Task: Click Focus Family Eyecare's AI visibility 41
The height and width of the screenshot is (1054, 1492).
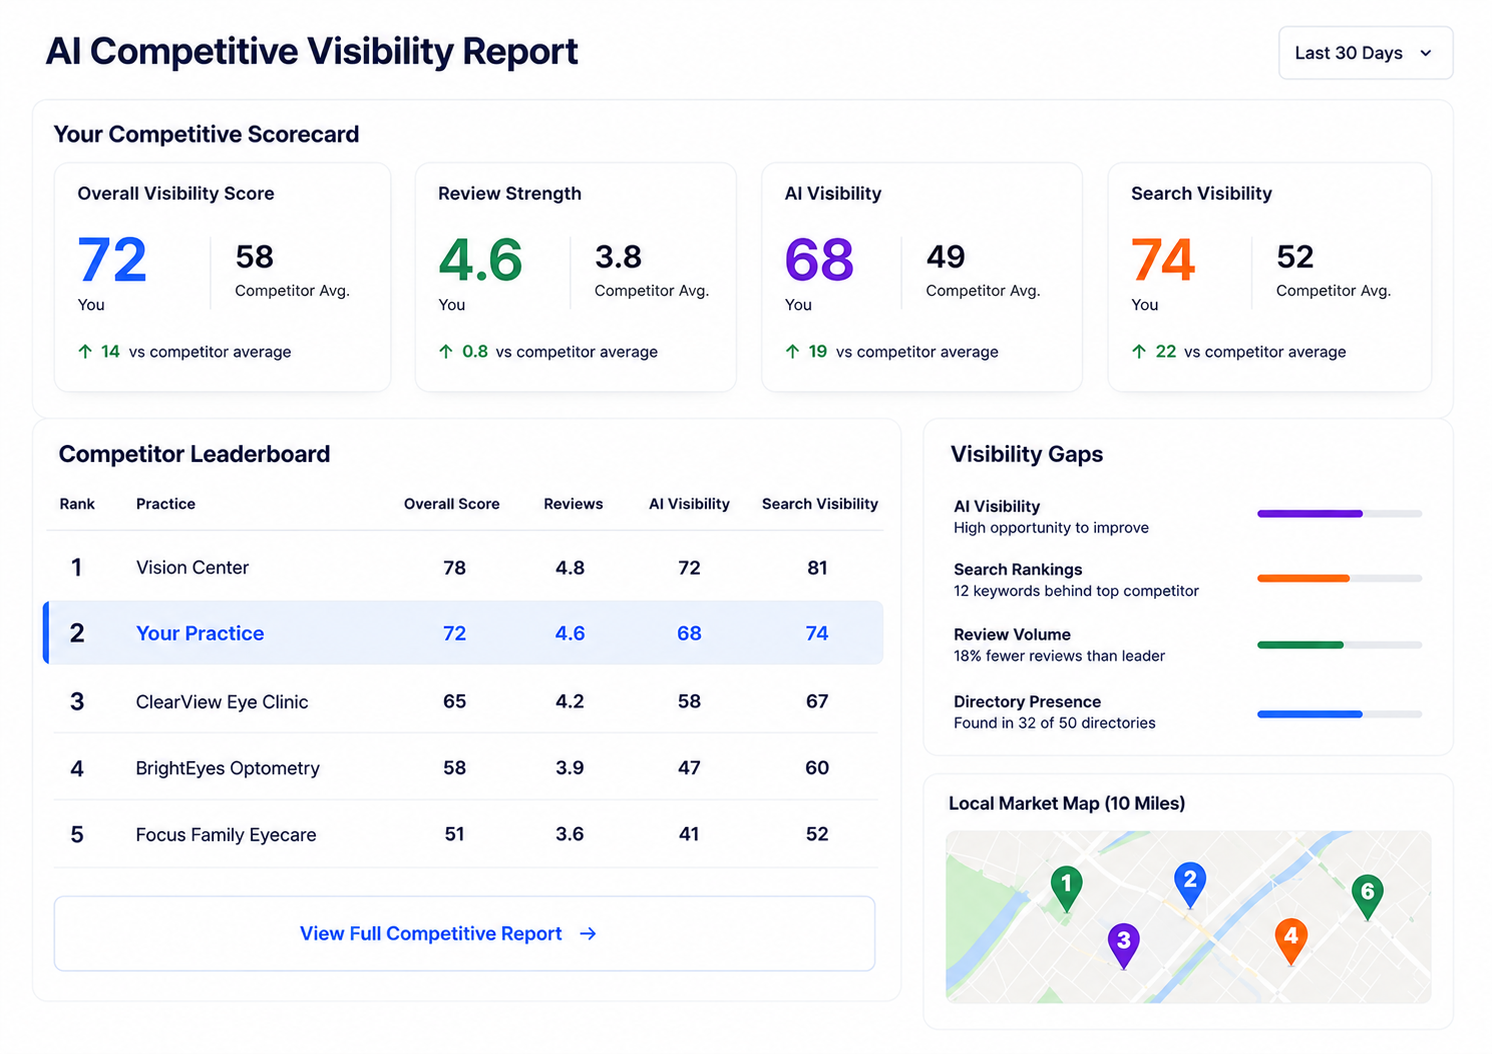Action: click(689, 834)
